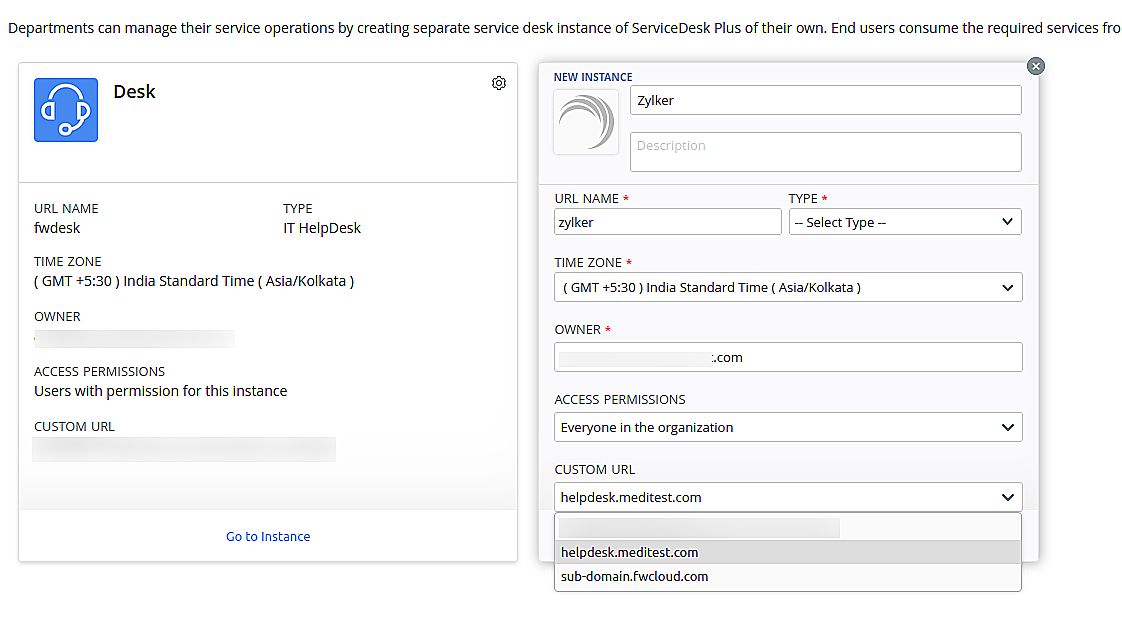Click the Access Permissions dropdown arrow

(x=1010, y=427)
